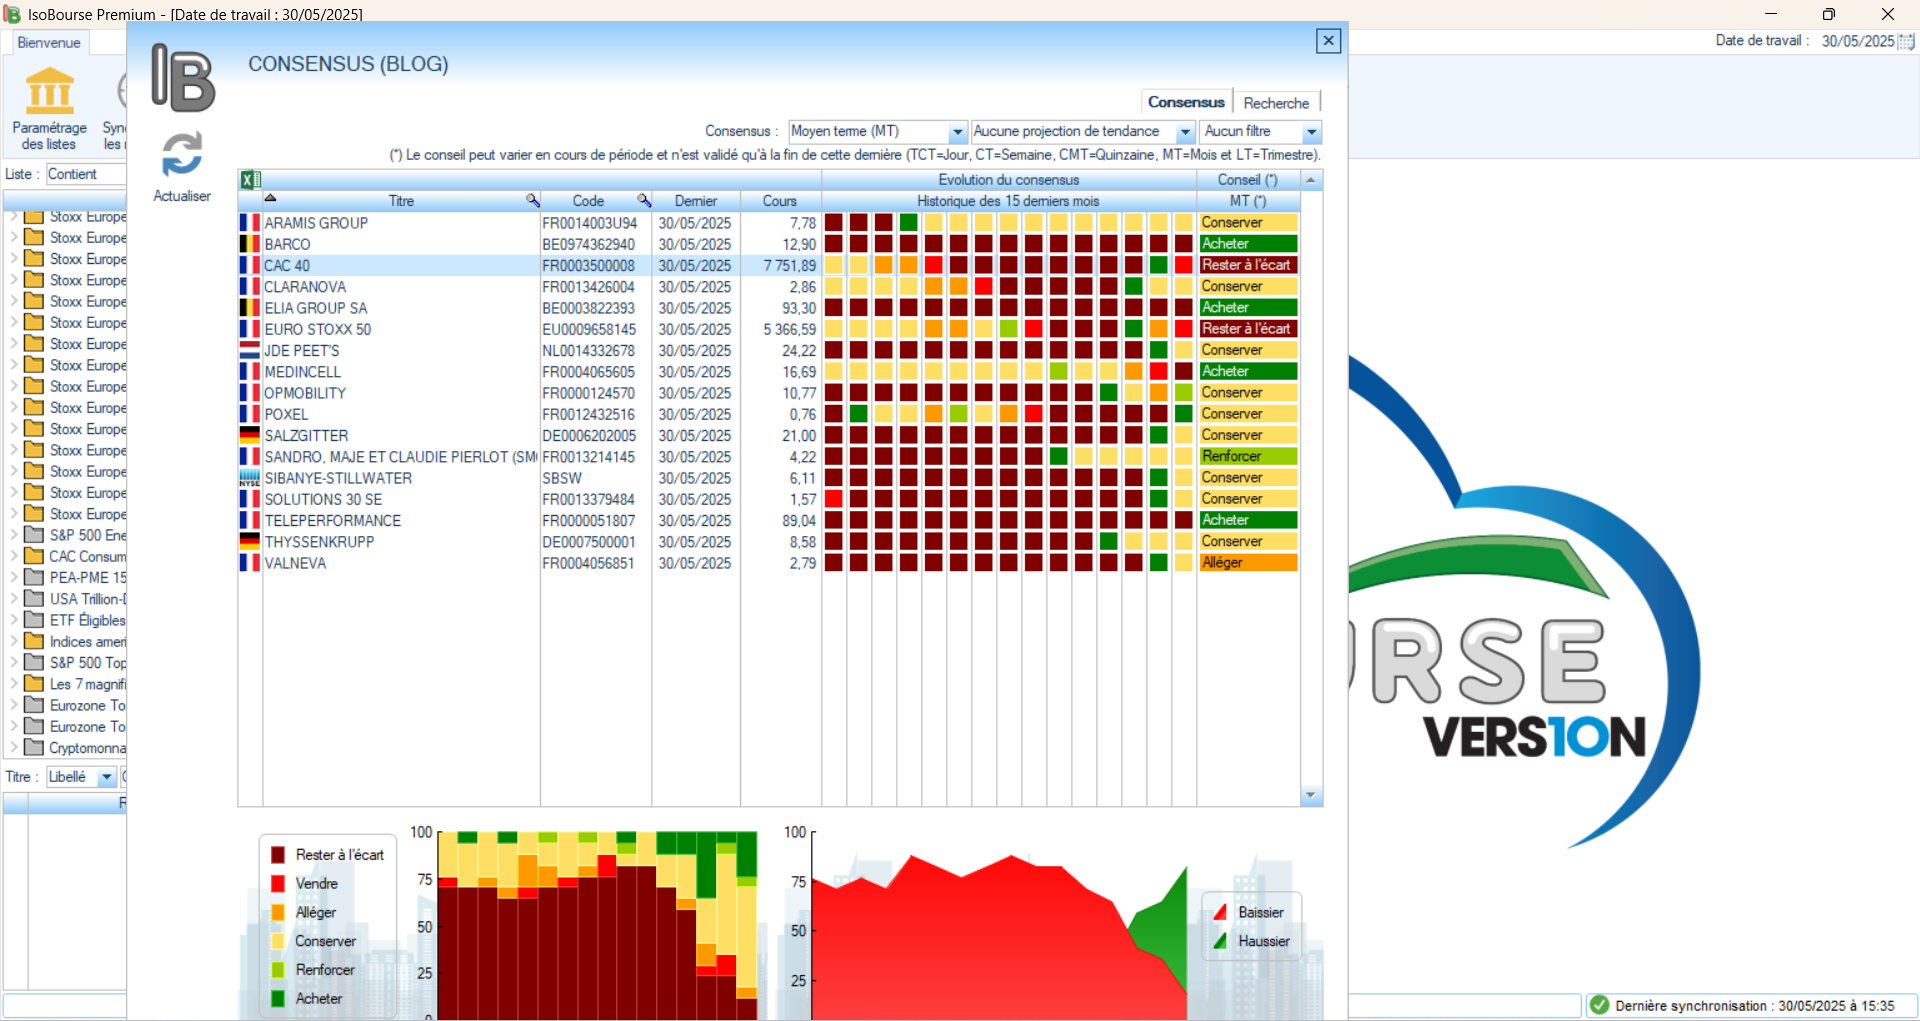Export table with the Excel icon

249,180
